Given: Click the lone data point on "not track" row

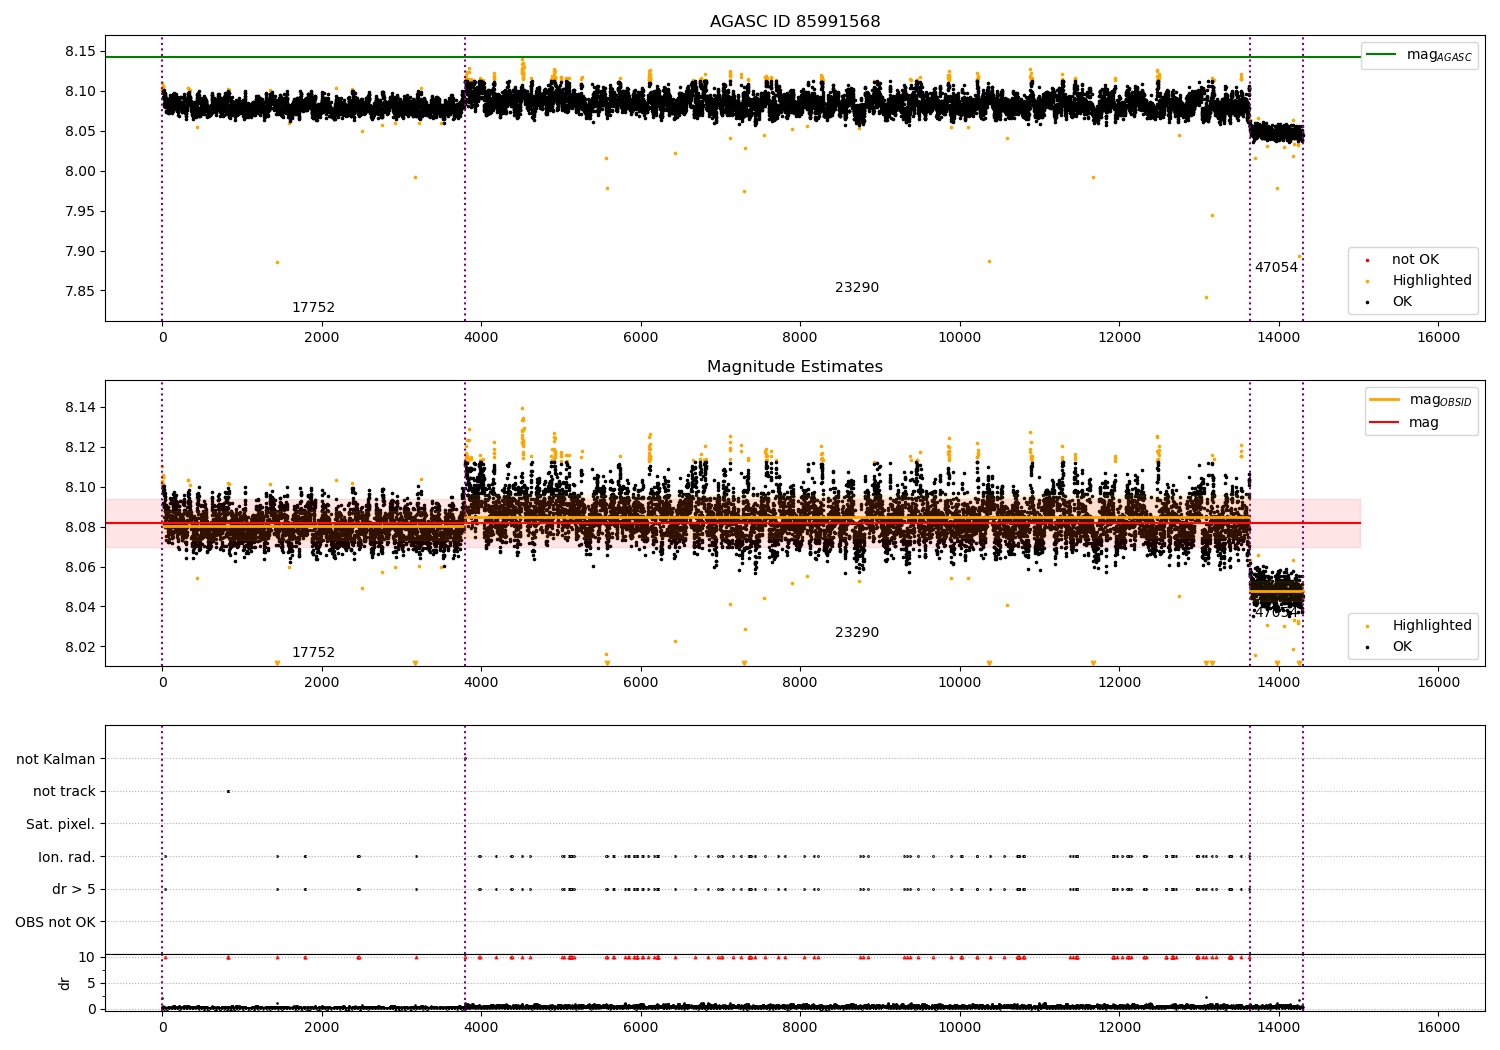Looking at the screenshot, I should tap(228, 791).
